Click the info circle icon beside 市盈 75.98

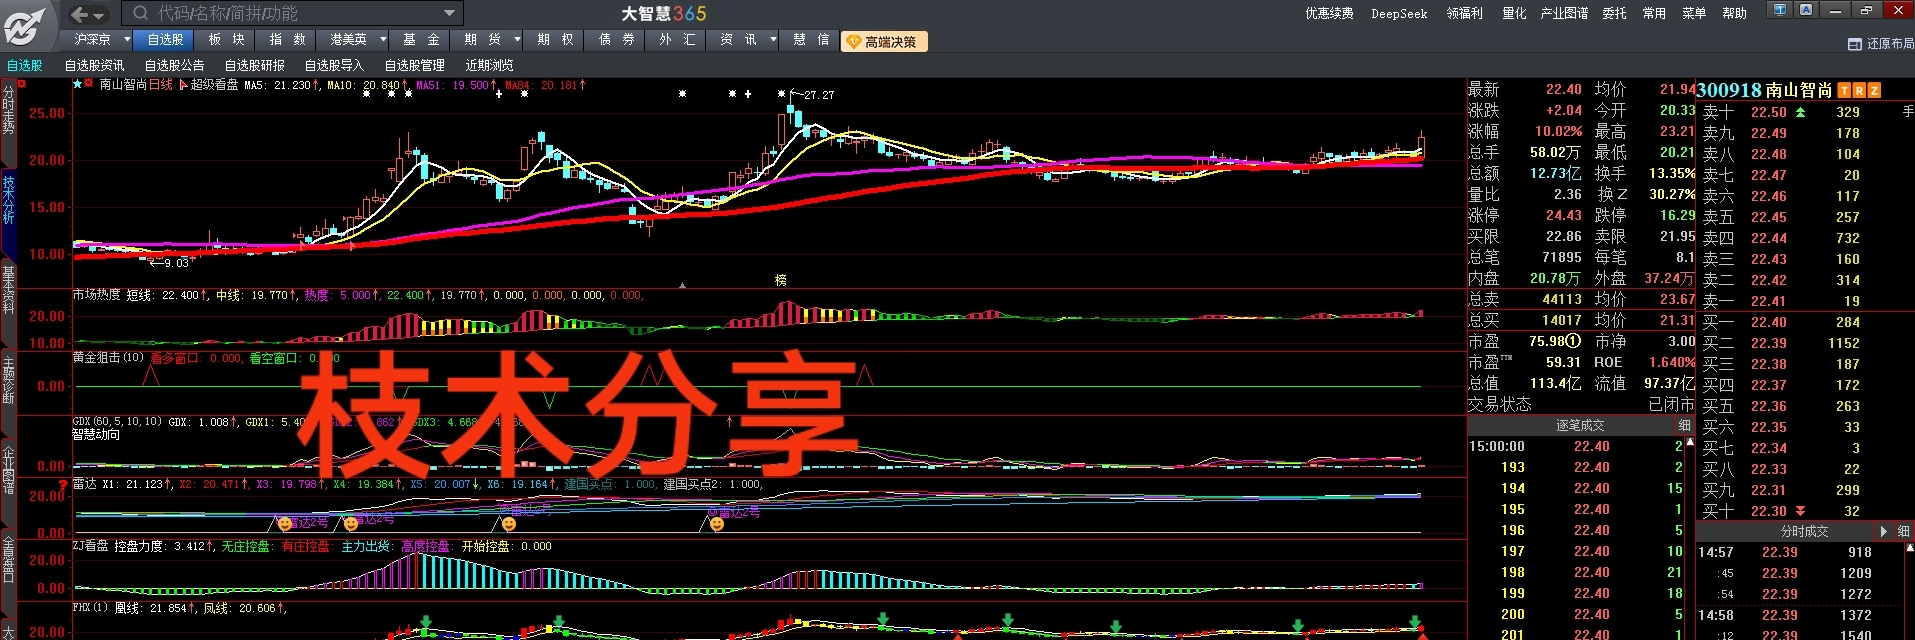pyautogui.click(x=1573, y=341)
